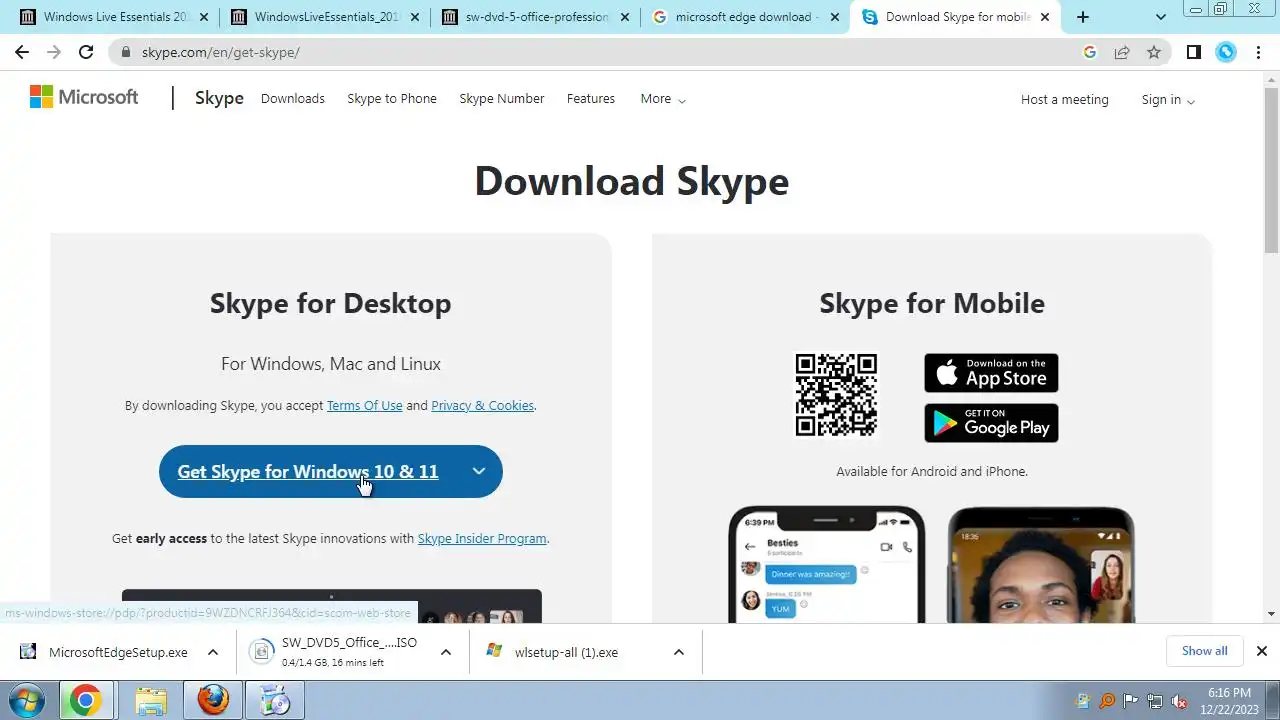Open the Skype Insider Program link
Screen dimensions: 1280x720
point(482,538)
